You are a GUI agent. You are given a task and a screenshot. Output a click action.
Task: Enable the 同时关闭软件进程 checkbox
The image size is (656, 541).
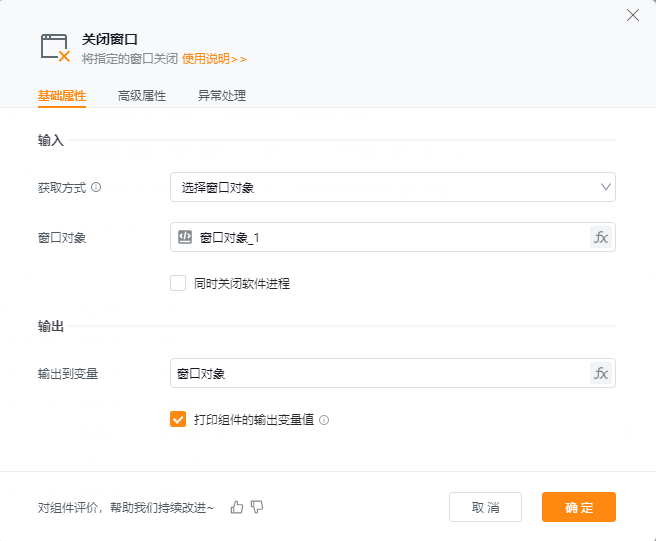point(178,283)
